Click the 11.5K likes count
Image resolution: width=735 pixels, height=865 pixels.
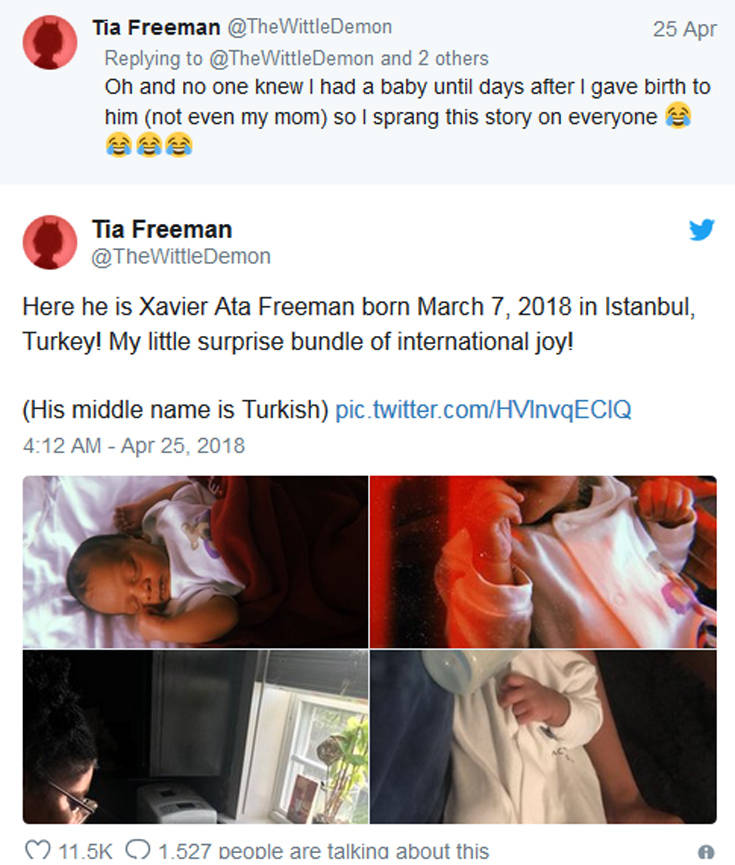click(x=86, y=852)
